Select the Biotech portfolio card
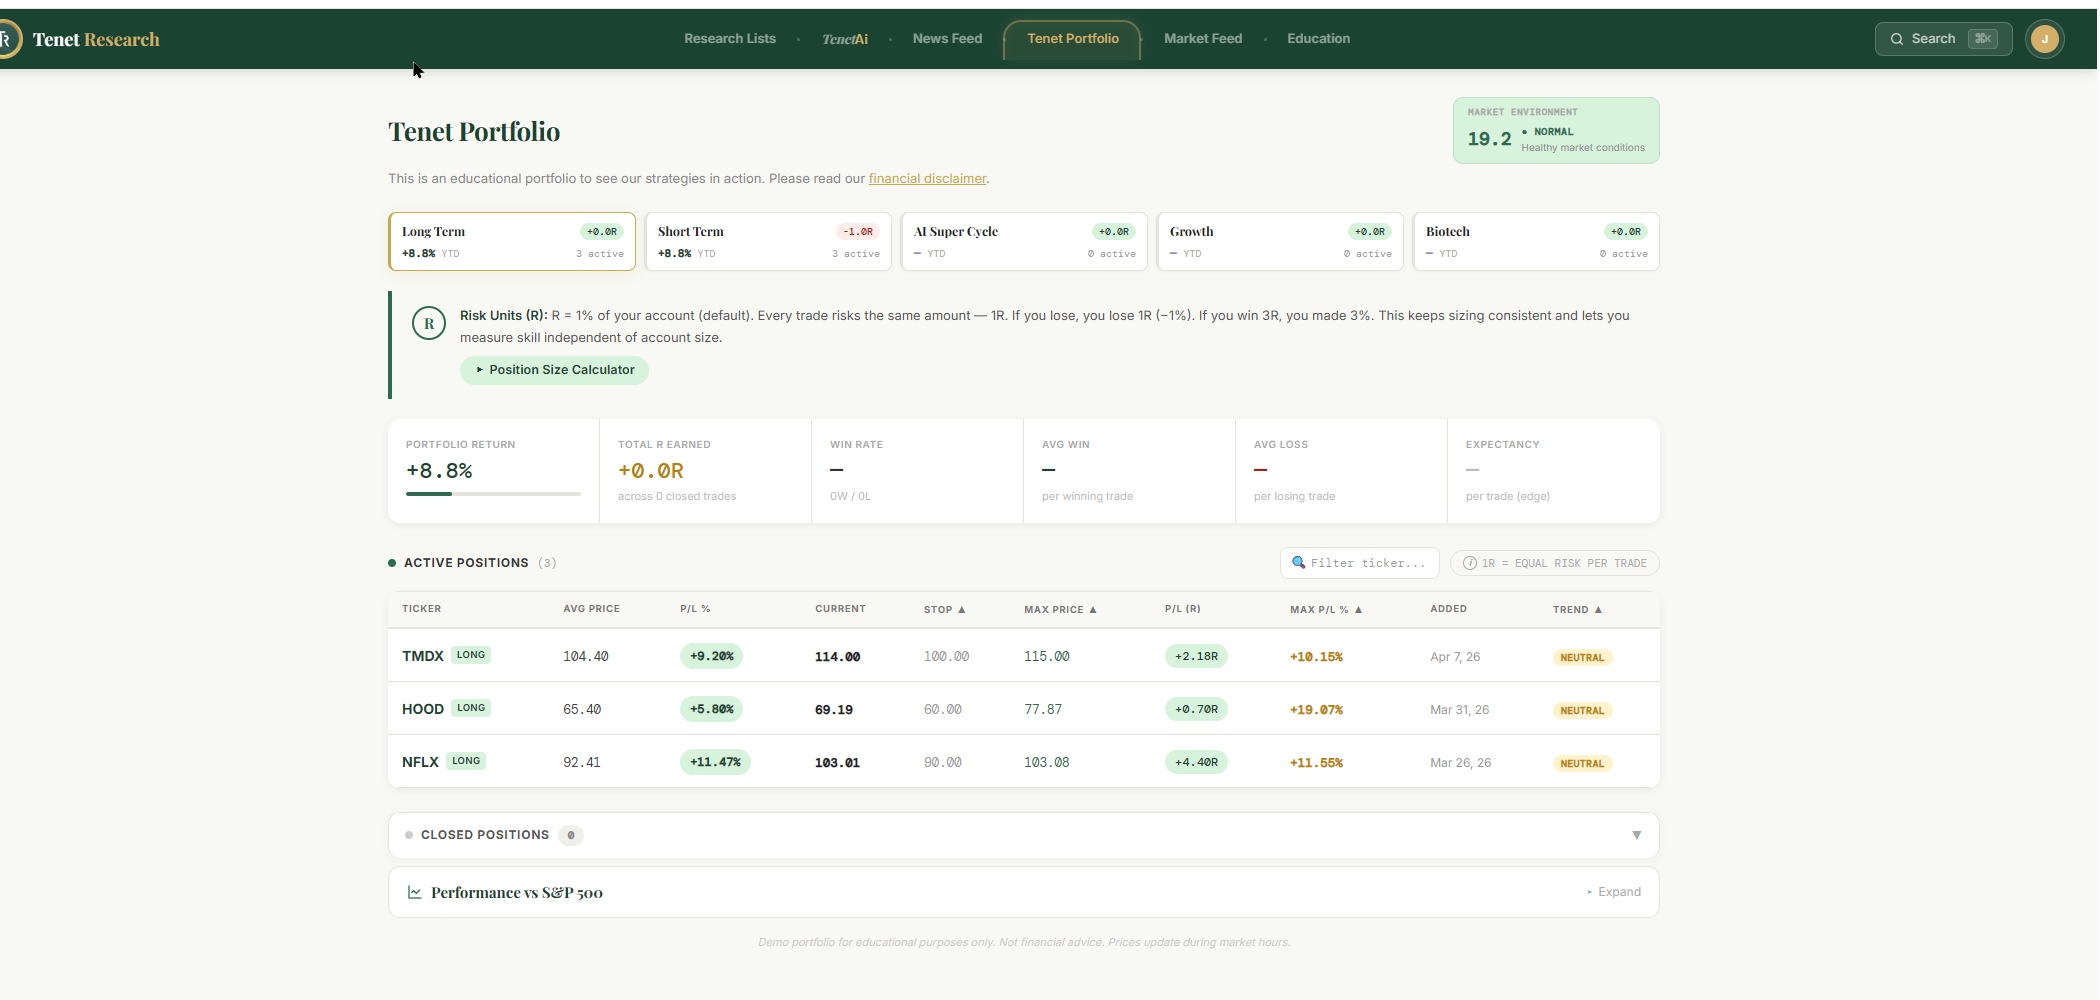Image resolution: width=2100 pixels, height=1000 pixels. (1536, 241)
